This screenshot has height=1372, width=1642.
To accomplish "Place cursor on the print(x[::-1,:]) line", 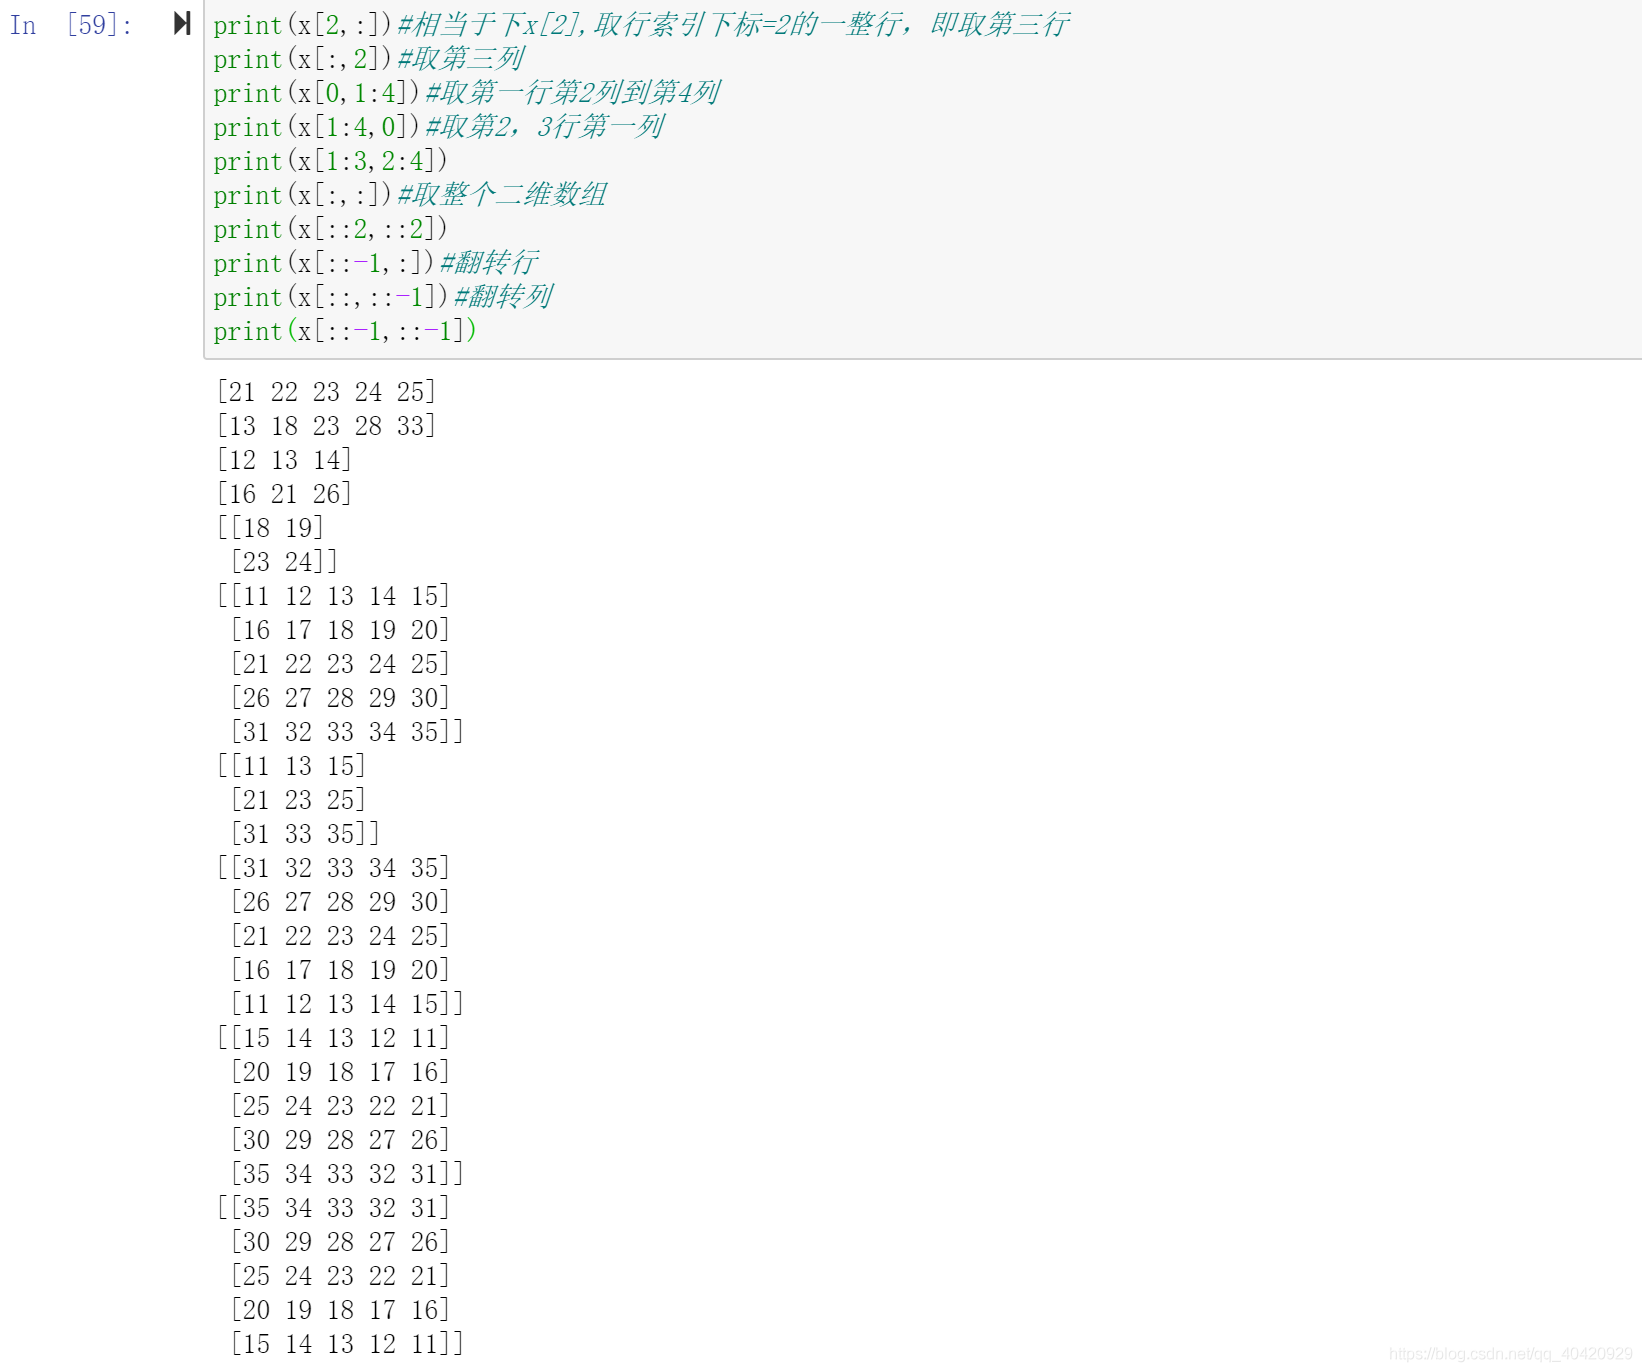I will pyautogui.click(x=323, y=263).
